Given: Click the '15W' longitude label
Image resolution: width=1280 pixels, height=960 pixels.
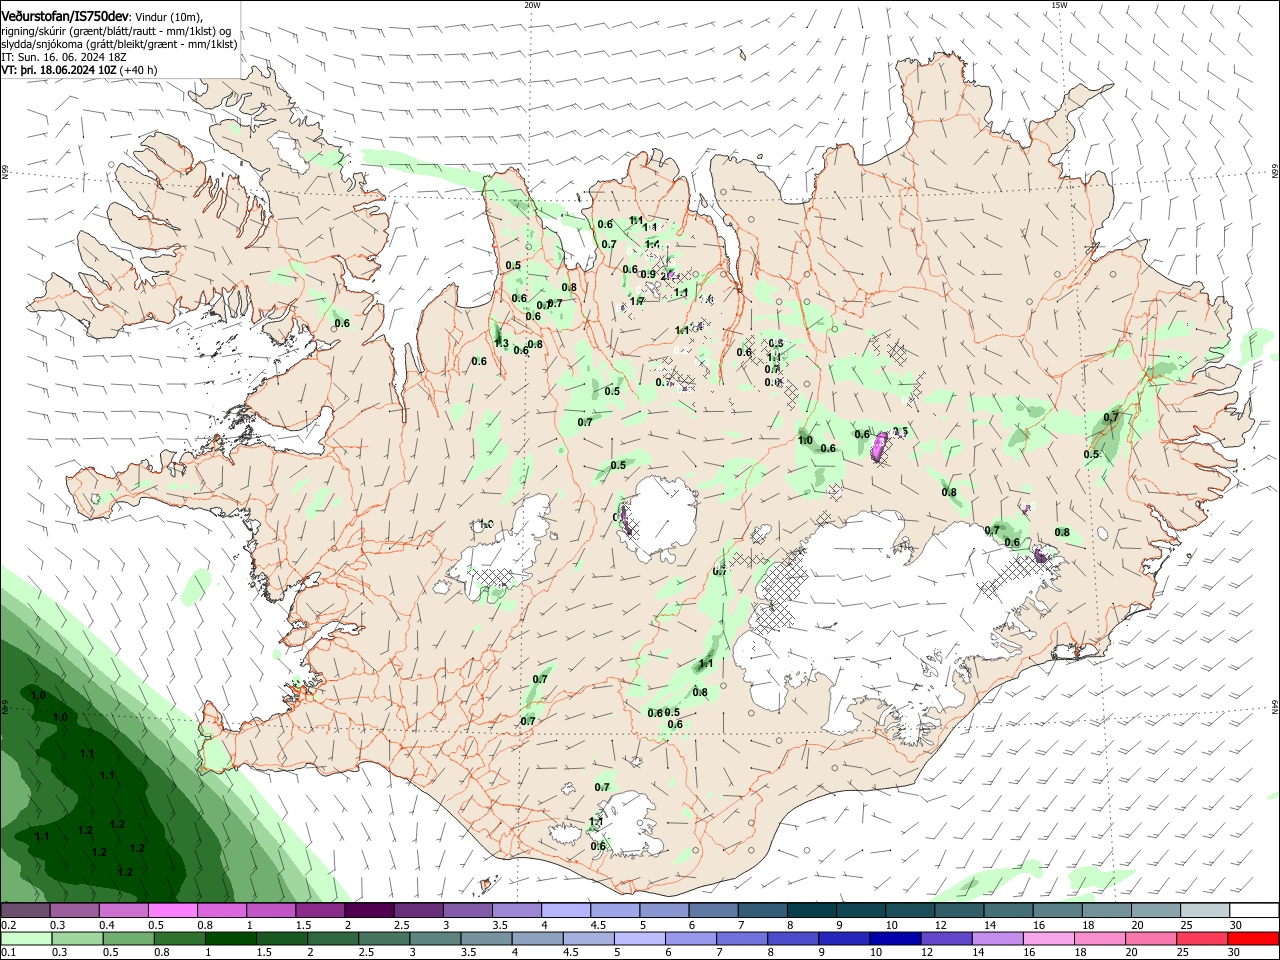Looking at the screenshot, I should [1059, 5].
